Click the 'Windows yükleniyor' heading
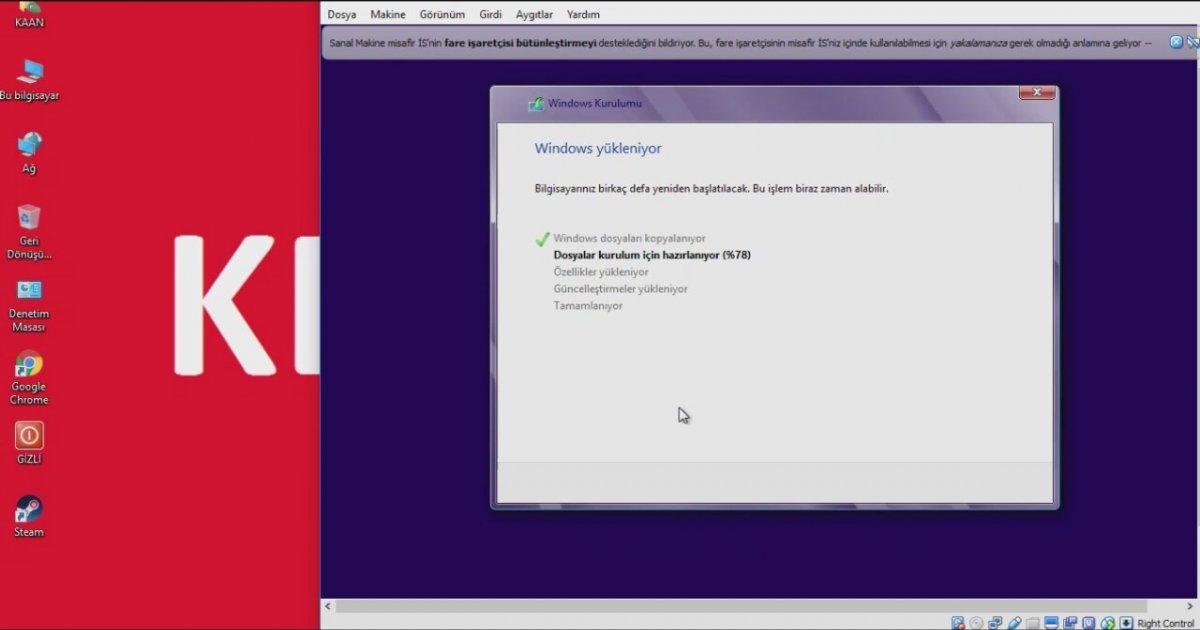This screenshot has width=1200, height=630. (598, 148)
